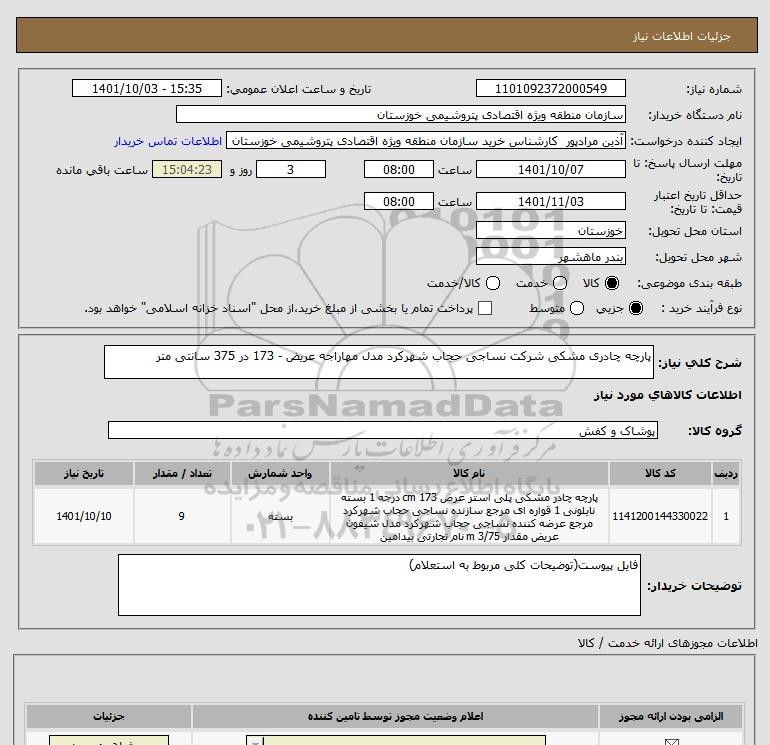This screenshot has height=745, width=770.
Task: Click the remaining time countdown 15:04:23
Action: (187, 169)
